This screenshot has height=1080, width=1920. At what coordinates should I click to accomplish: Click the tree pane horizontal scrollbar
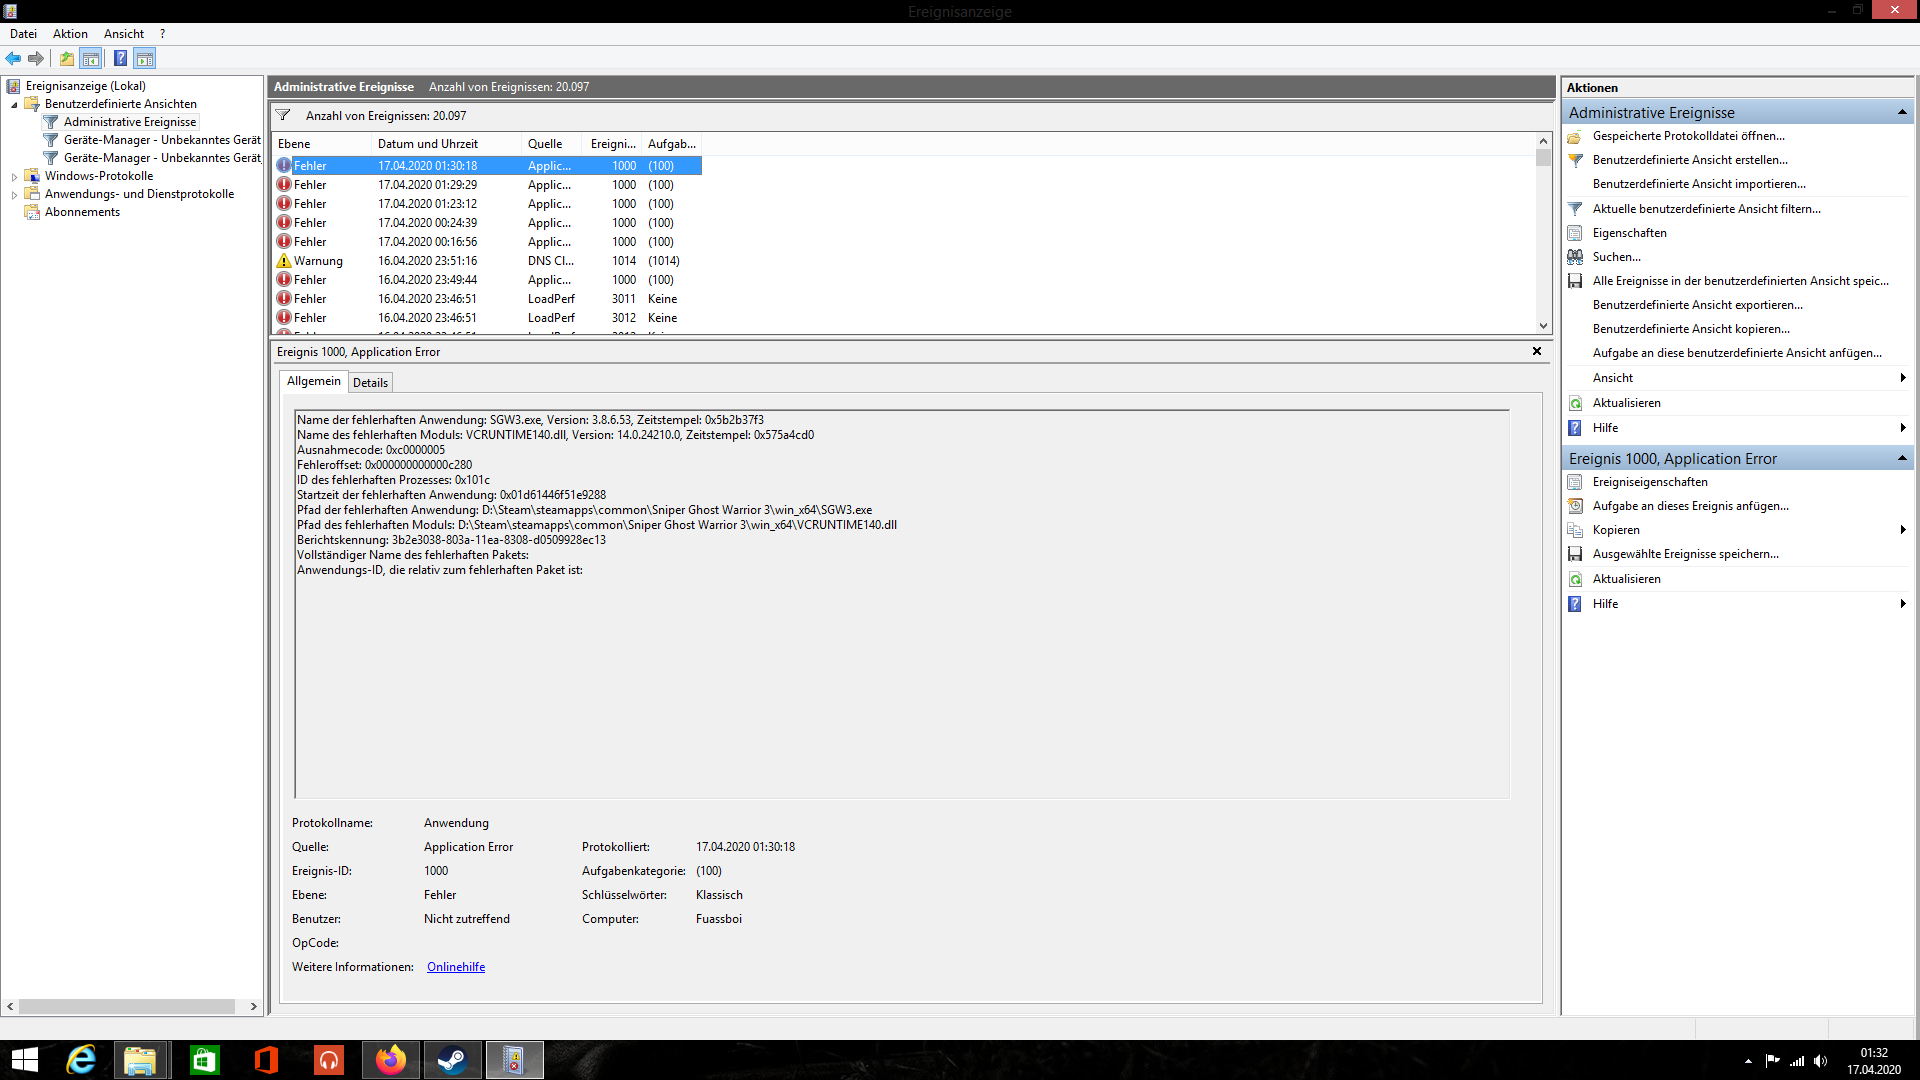126,1006
